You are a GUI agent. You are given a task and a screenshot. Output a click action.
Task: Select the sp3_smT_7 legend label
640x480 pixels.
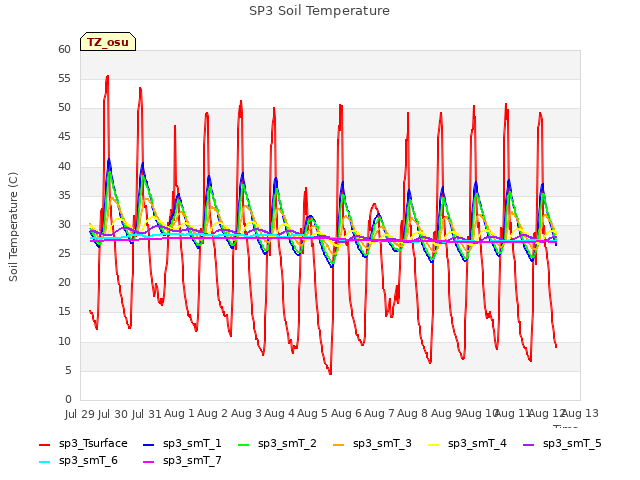click(x=192, y=461)
